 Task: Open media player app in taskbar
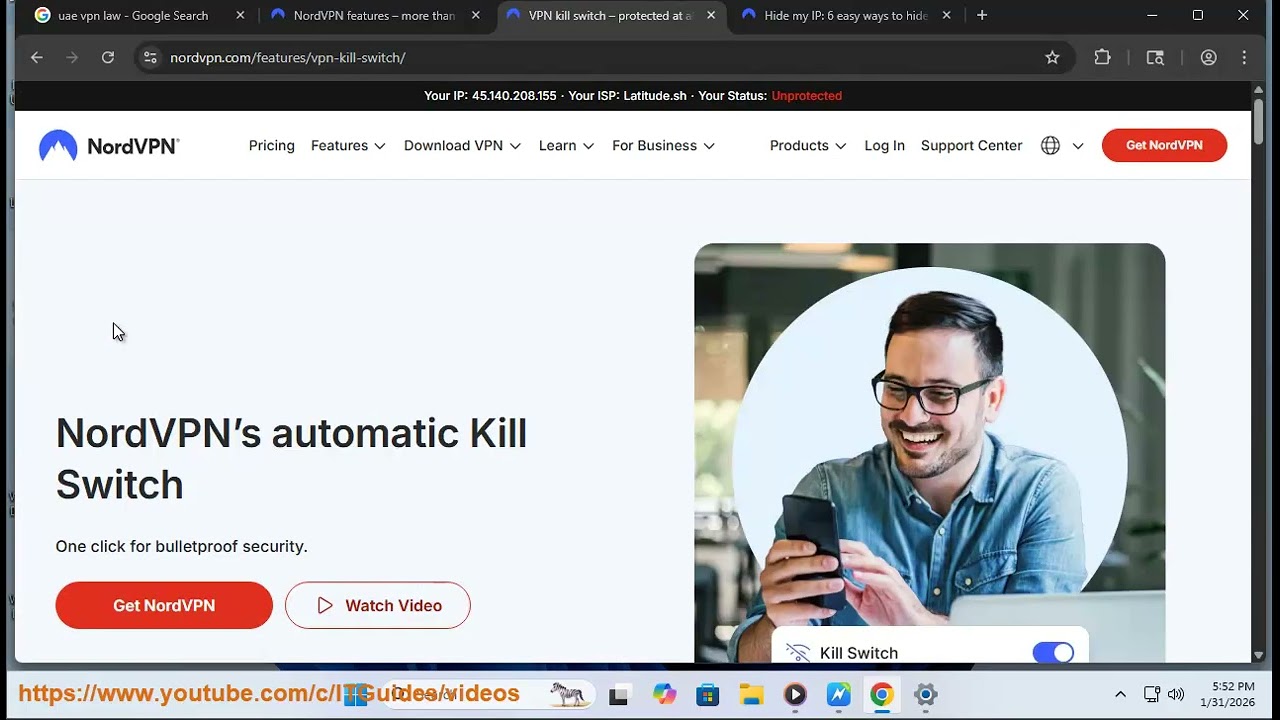click(x=795, y=694)
